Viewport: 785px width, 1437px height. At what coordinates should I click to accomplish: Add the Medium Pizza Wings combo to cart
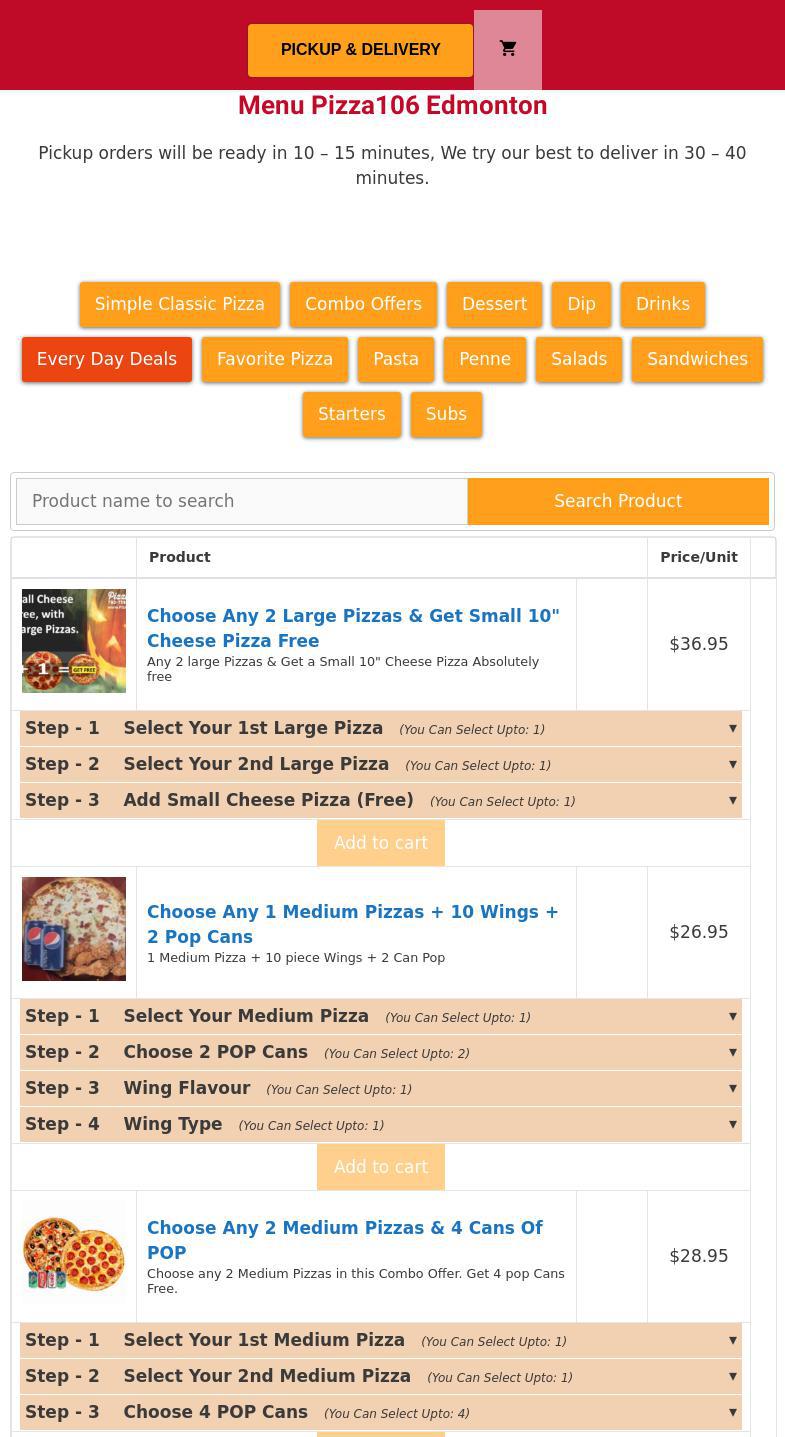click(381, 1167)
